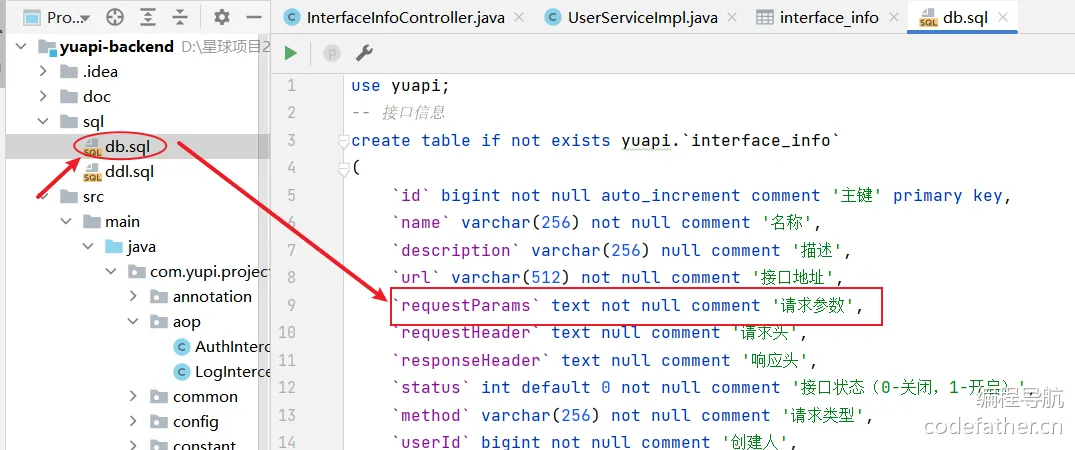Collapse the aop package
Image resolution: width=1075 pixels, height=450 pixels.
(x=134, y=322)
